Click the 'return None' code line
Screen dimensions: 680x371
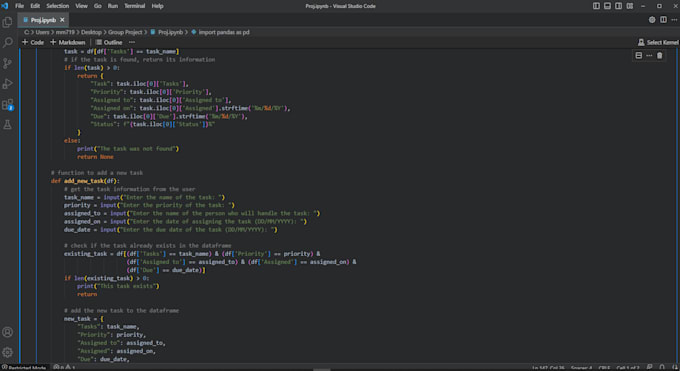(95, 157)
